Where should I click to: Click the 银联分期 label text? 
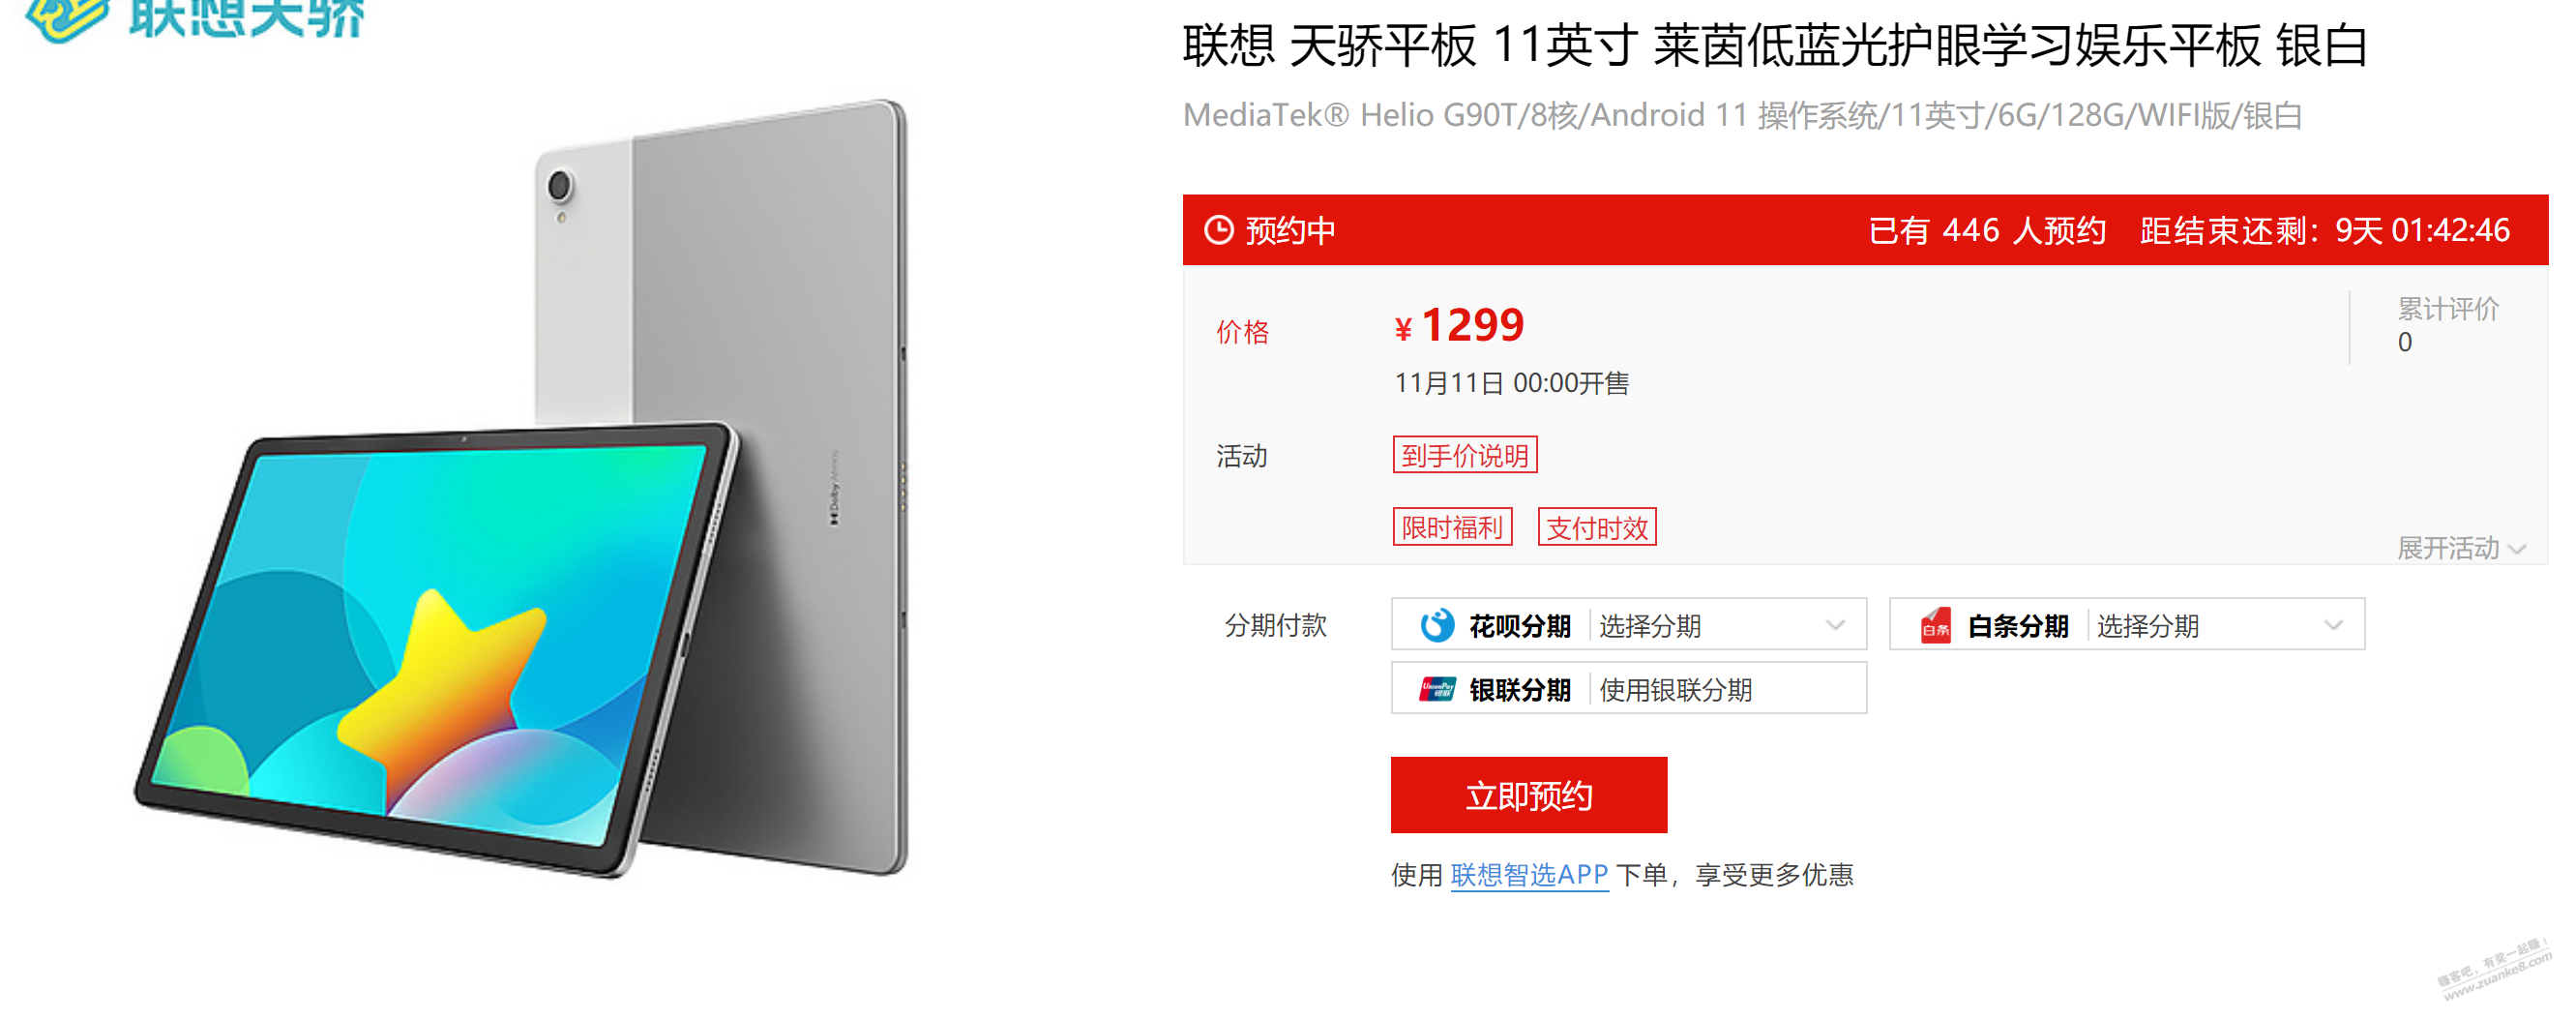(x=1519, y=689)
